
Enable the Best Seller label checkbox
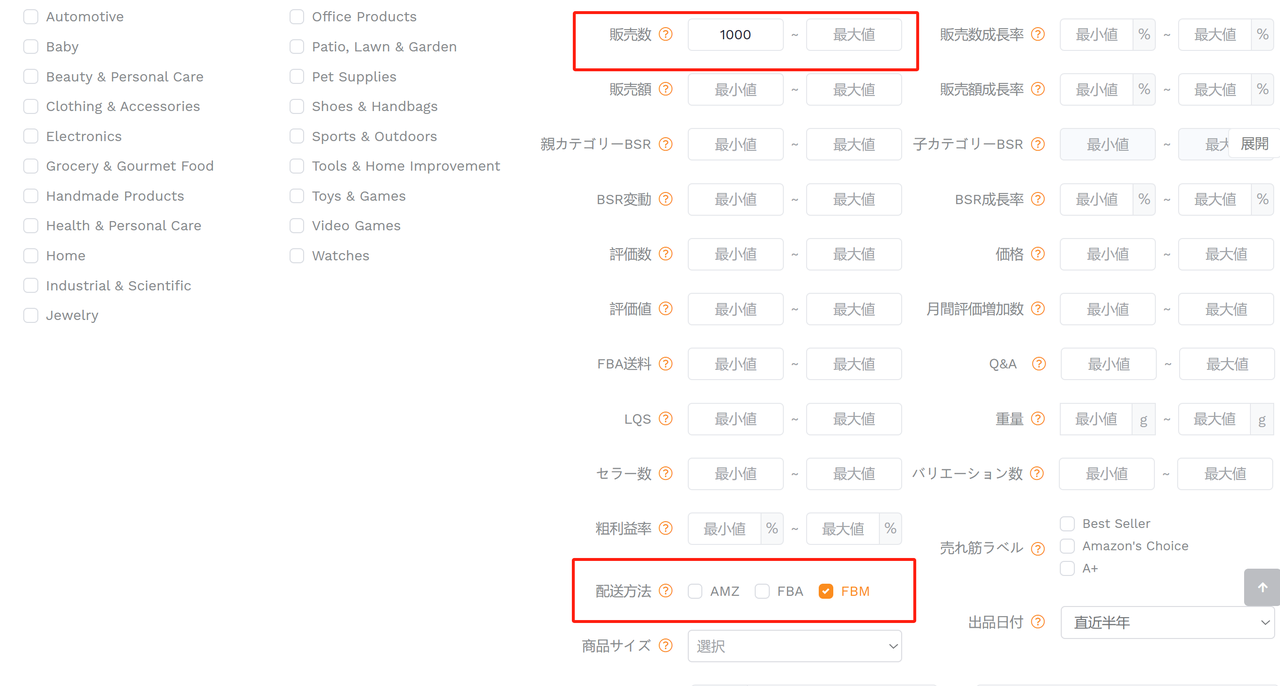click(x=1067, y=524)
